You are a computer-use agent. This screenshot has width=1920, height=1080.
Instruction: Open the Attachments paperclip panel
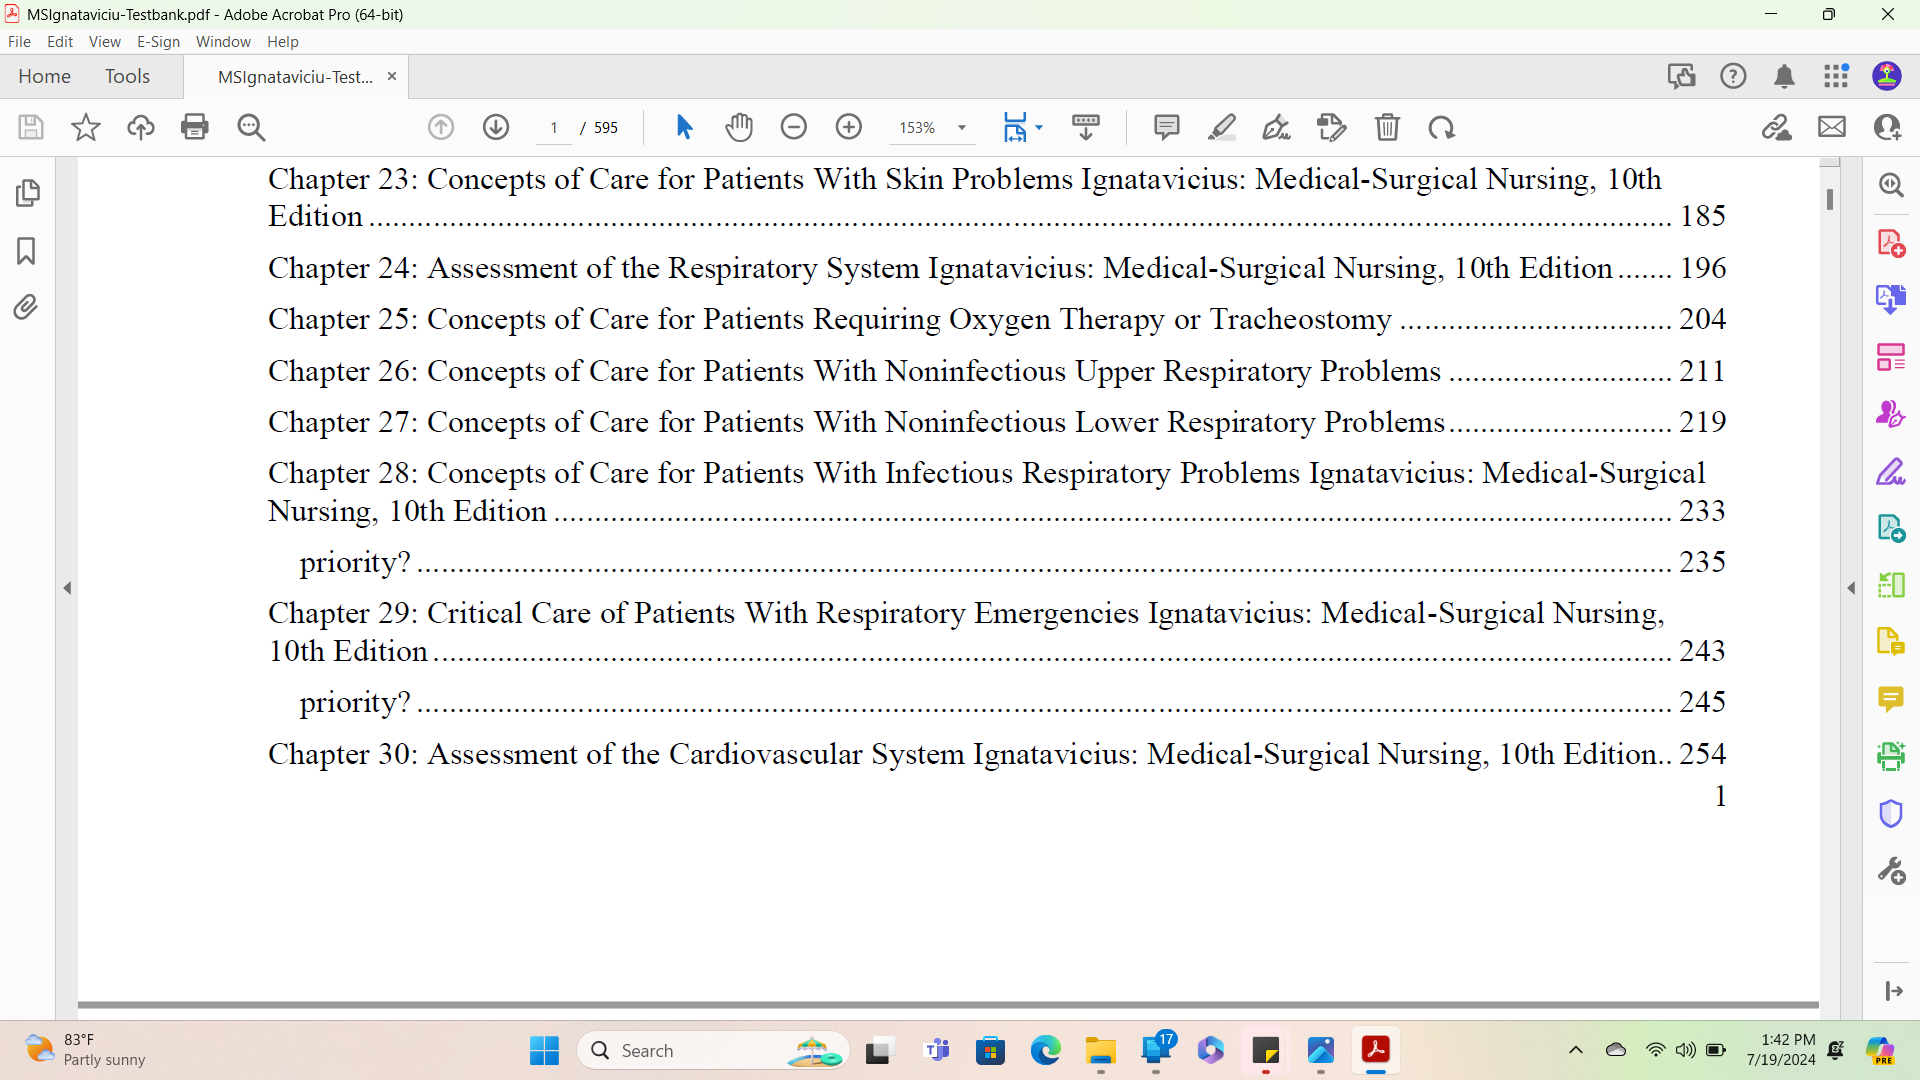(27, 307)
